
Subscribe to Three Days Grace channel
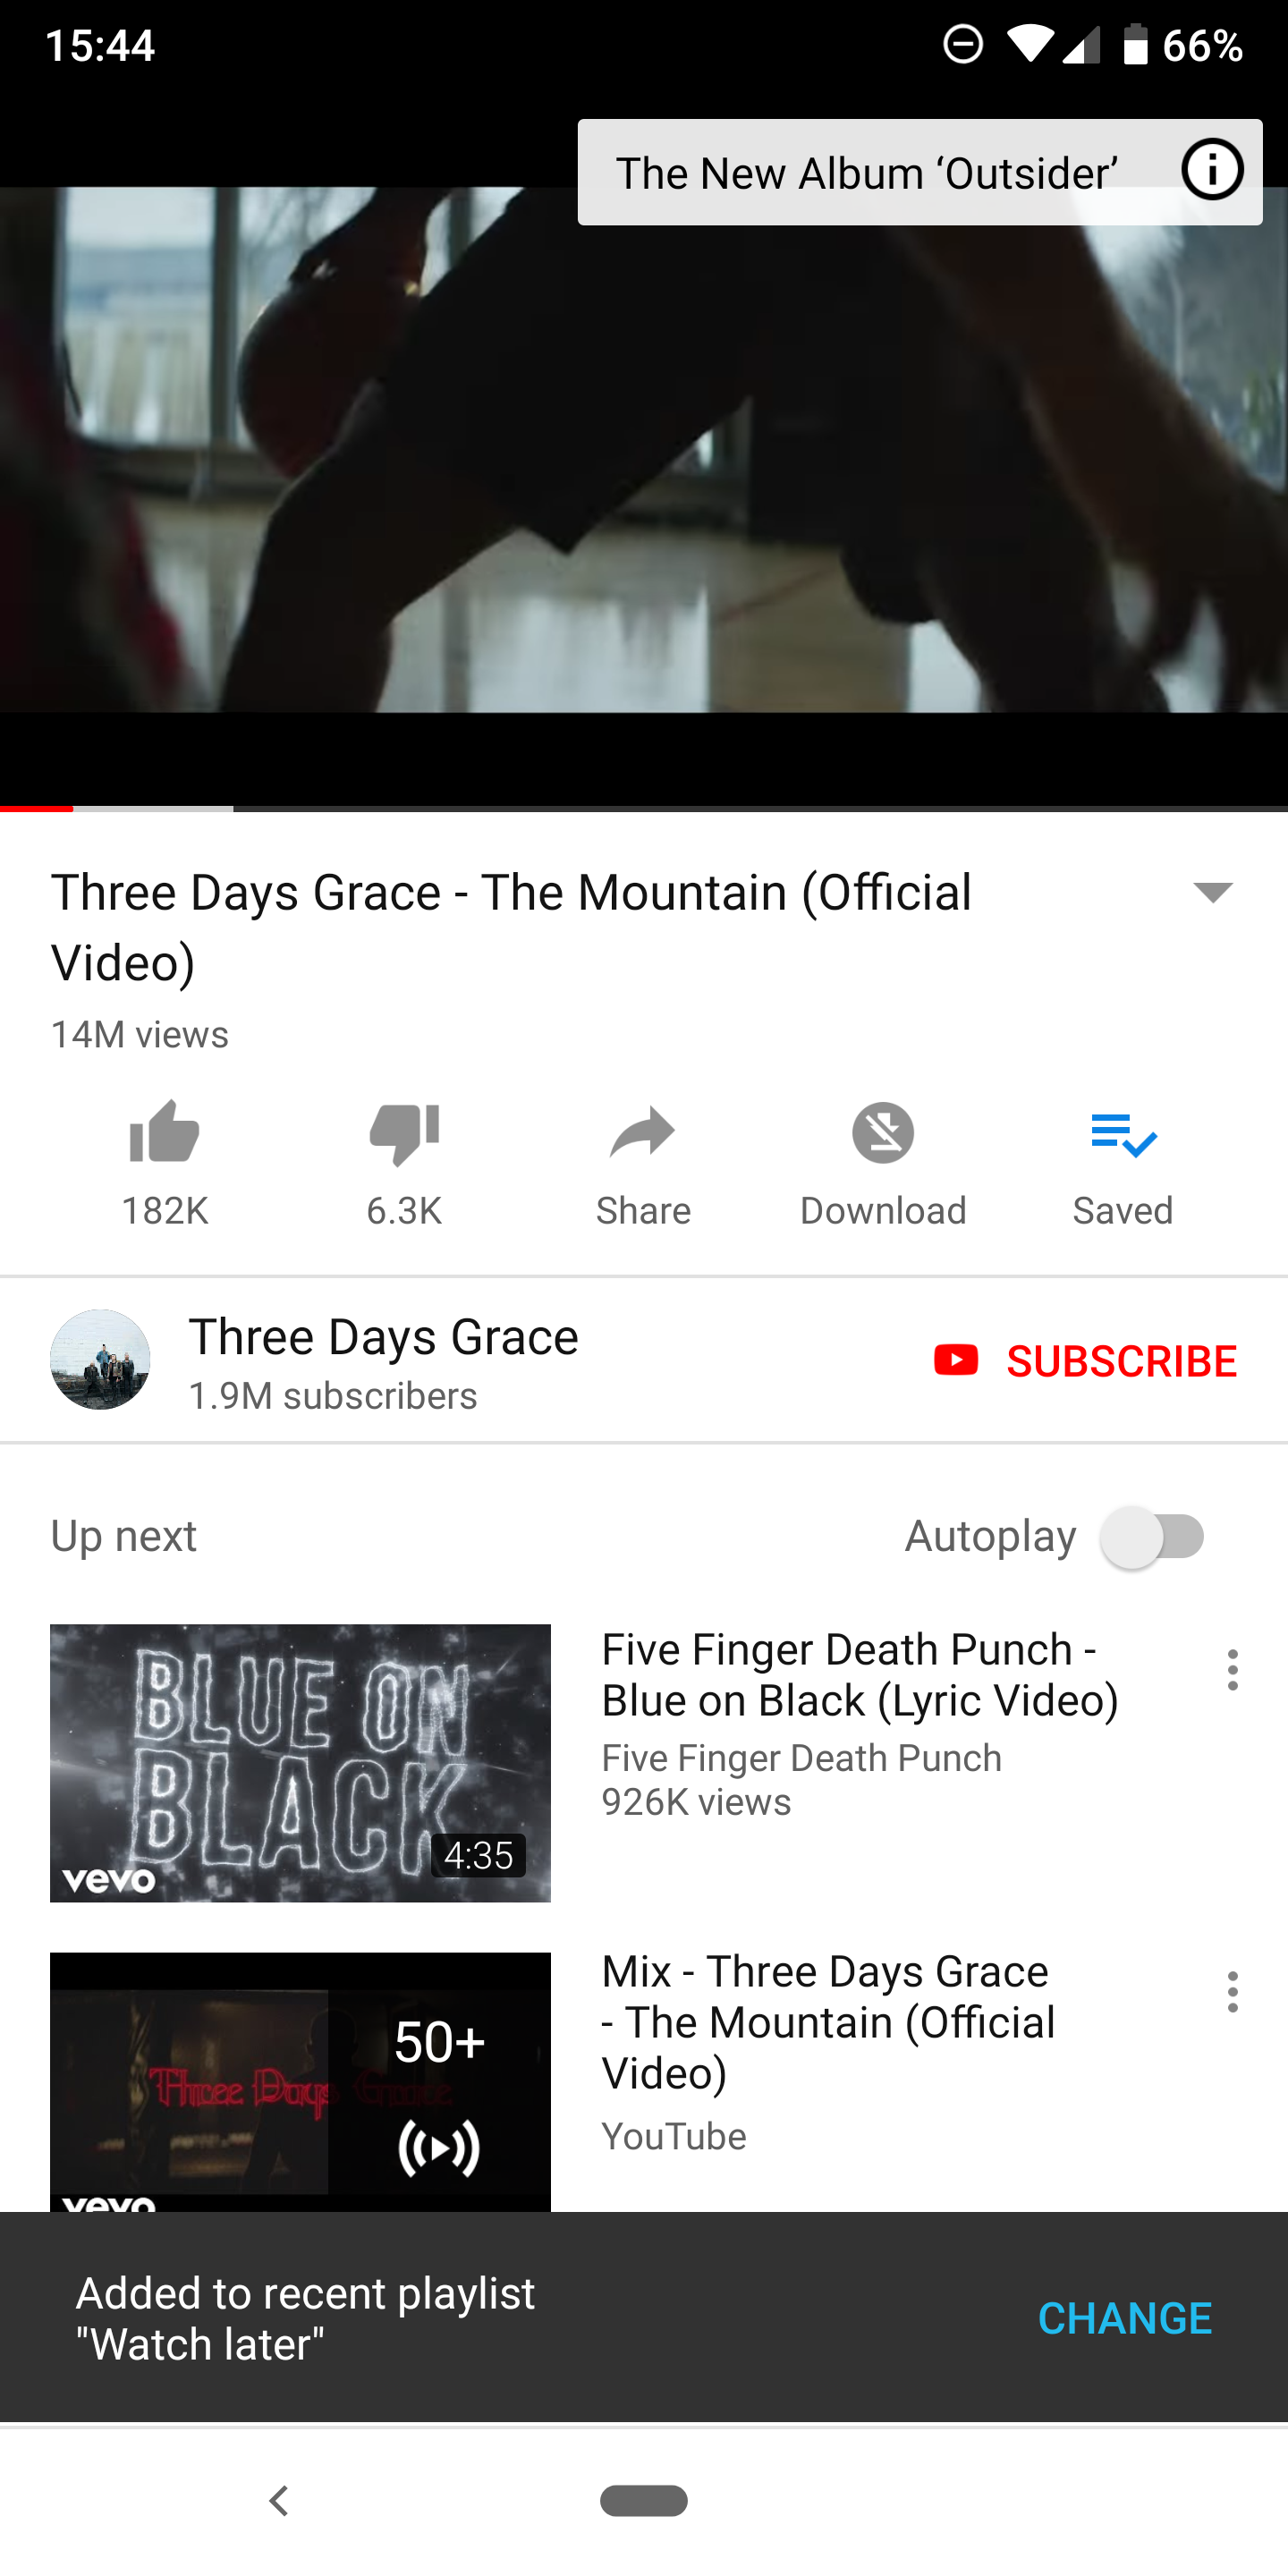pyautogui.click(x=1085, y=1360)
